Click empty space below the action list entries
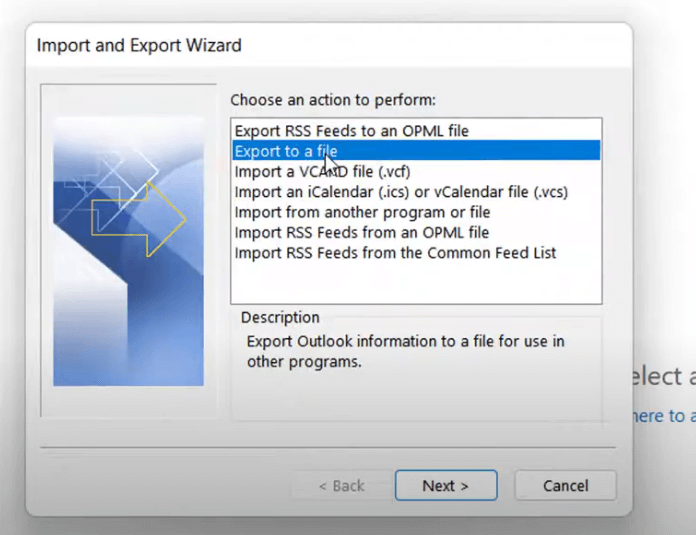 415,283
